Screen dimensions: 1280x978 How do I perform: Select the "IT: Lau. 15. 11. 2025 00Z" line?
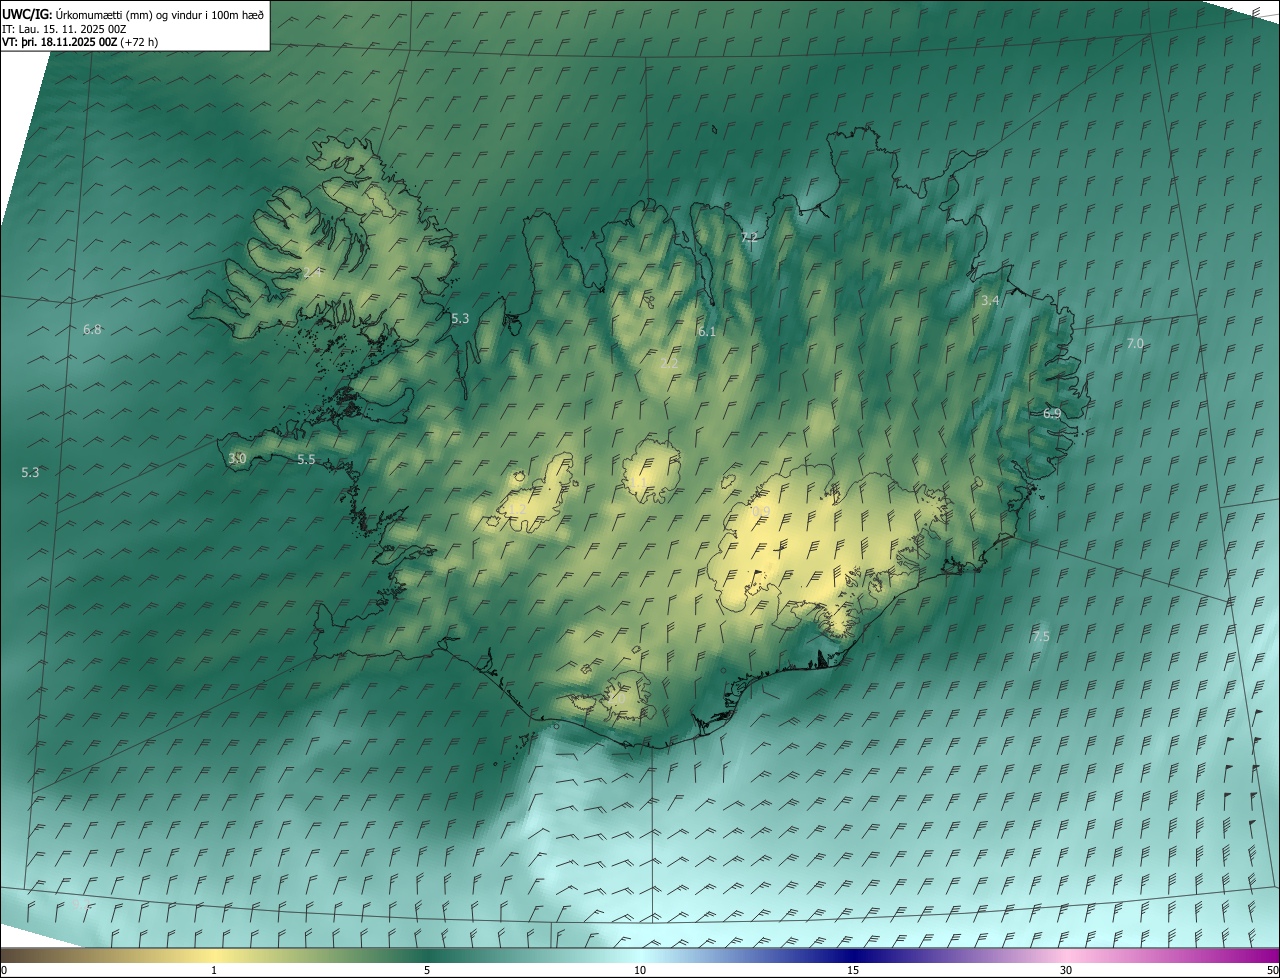click(64, 28)
